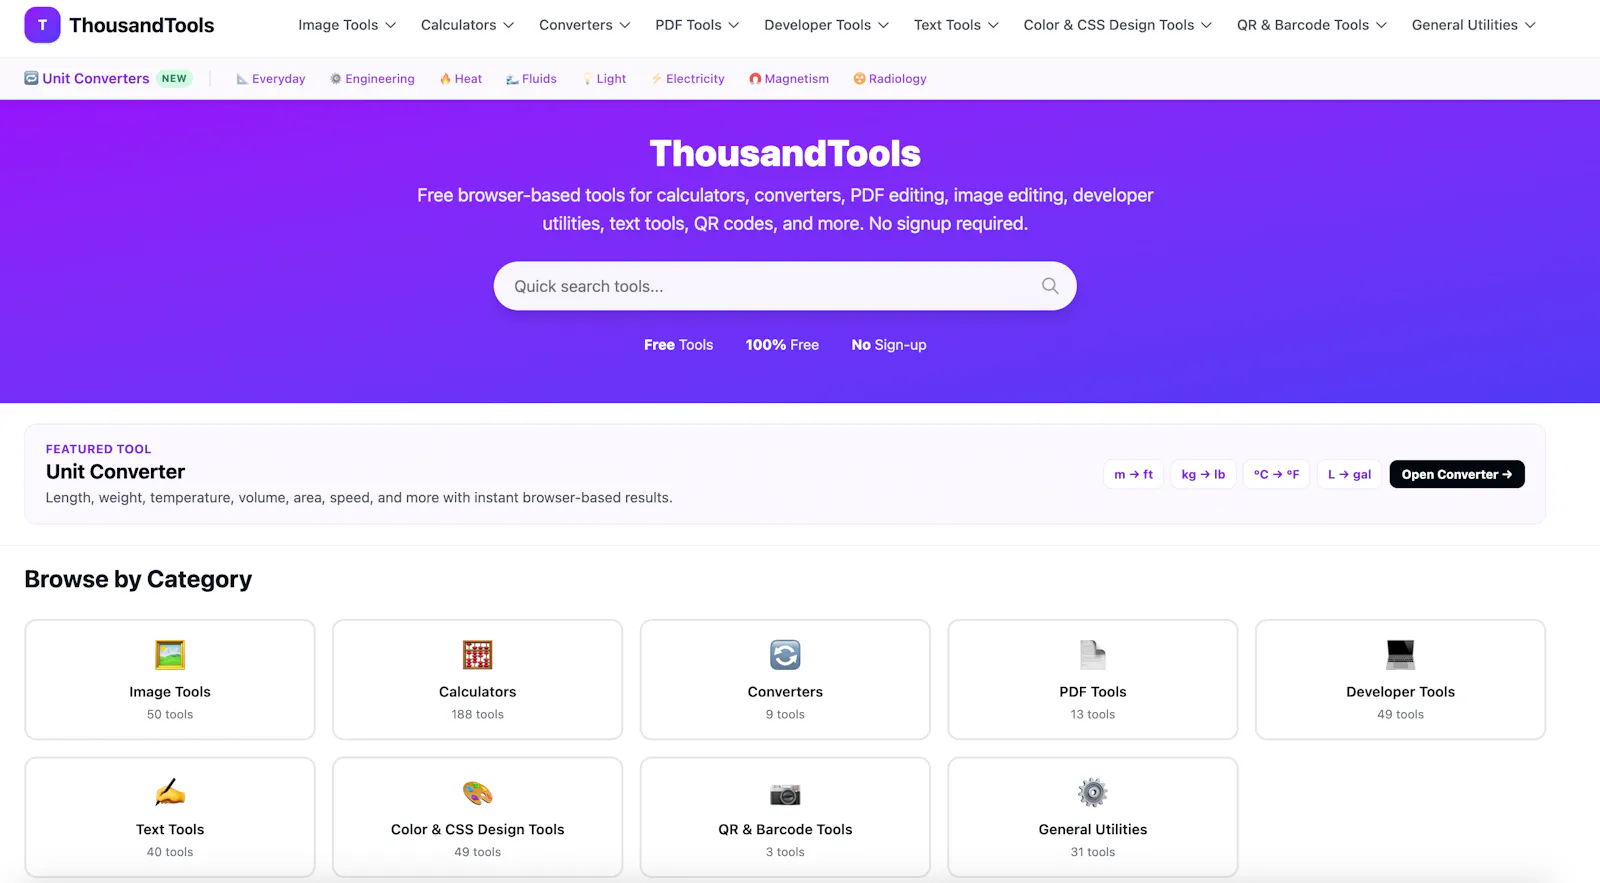Image resolution: width=1600 pixels, height=883 pixels.
Task: Click the search magnifier icon in hero
Action: pyautogui.click(x=1050, y=286)
